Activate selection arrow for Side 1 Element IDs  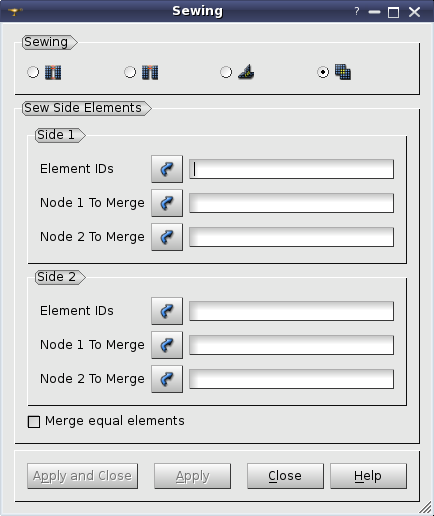[x=167, y=169]
